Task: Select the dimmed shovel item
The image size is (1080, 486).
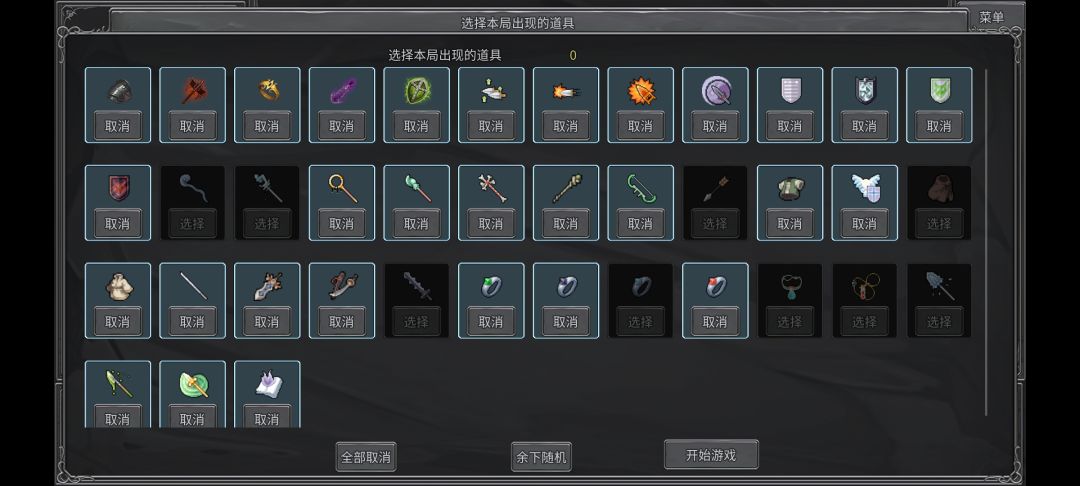Action: [939, 321]
